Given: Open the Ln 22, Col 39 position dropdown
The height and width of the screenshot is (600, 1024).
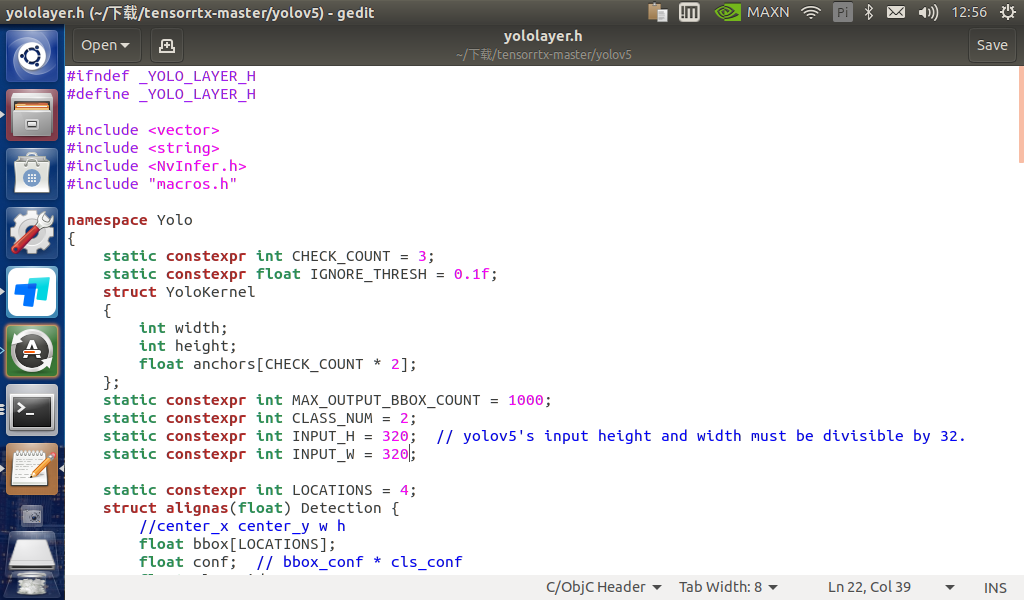Looking at the screenshot, I should coord(891,587).
